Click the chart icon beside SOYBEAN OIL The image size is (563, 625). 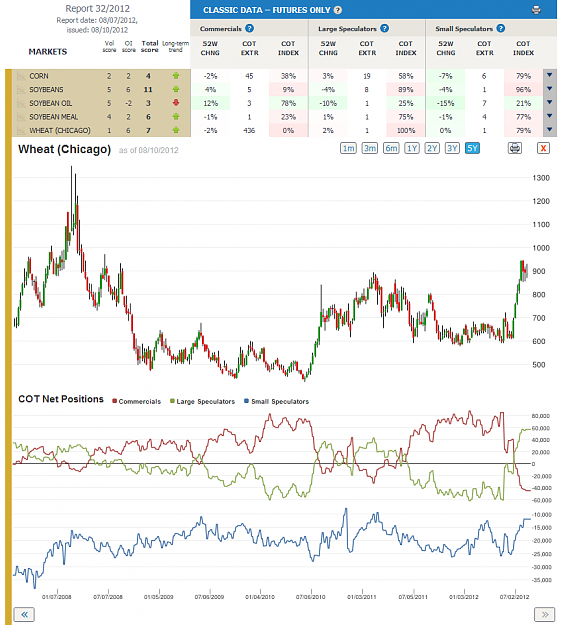(21, 103)
